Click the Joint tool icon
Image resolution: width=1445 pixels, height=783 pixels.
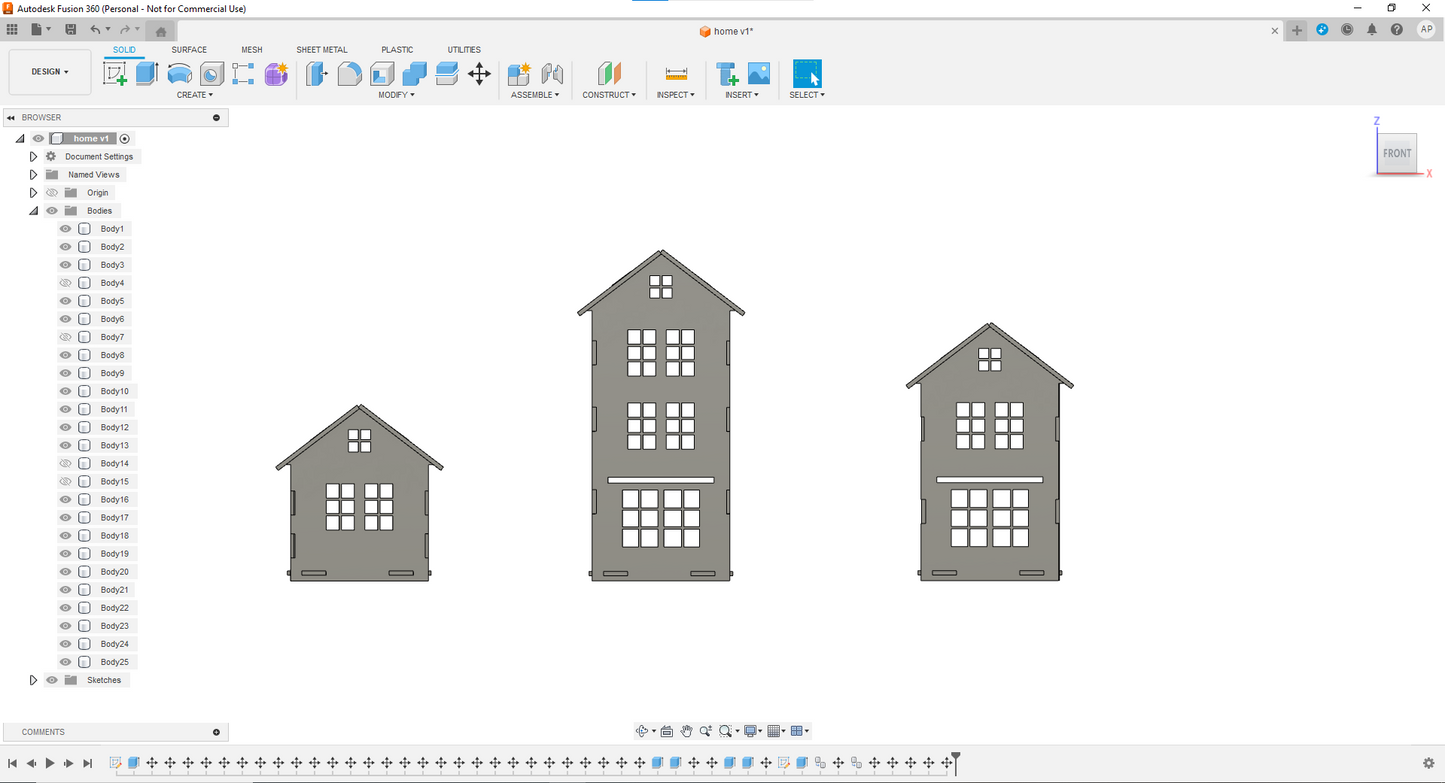click(552, 73)
